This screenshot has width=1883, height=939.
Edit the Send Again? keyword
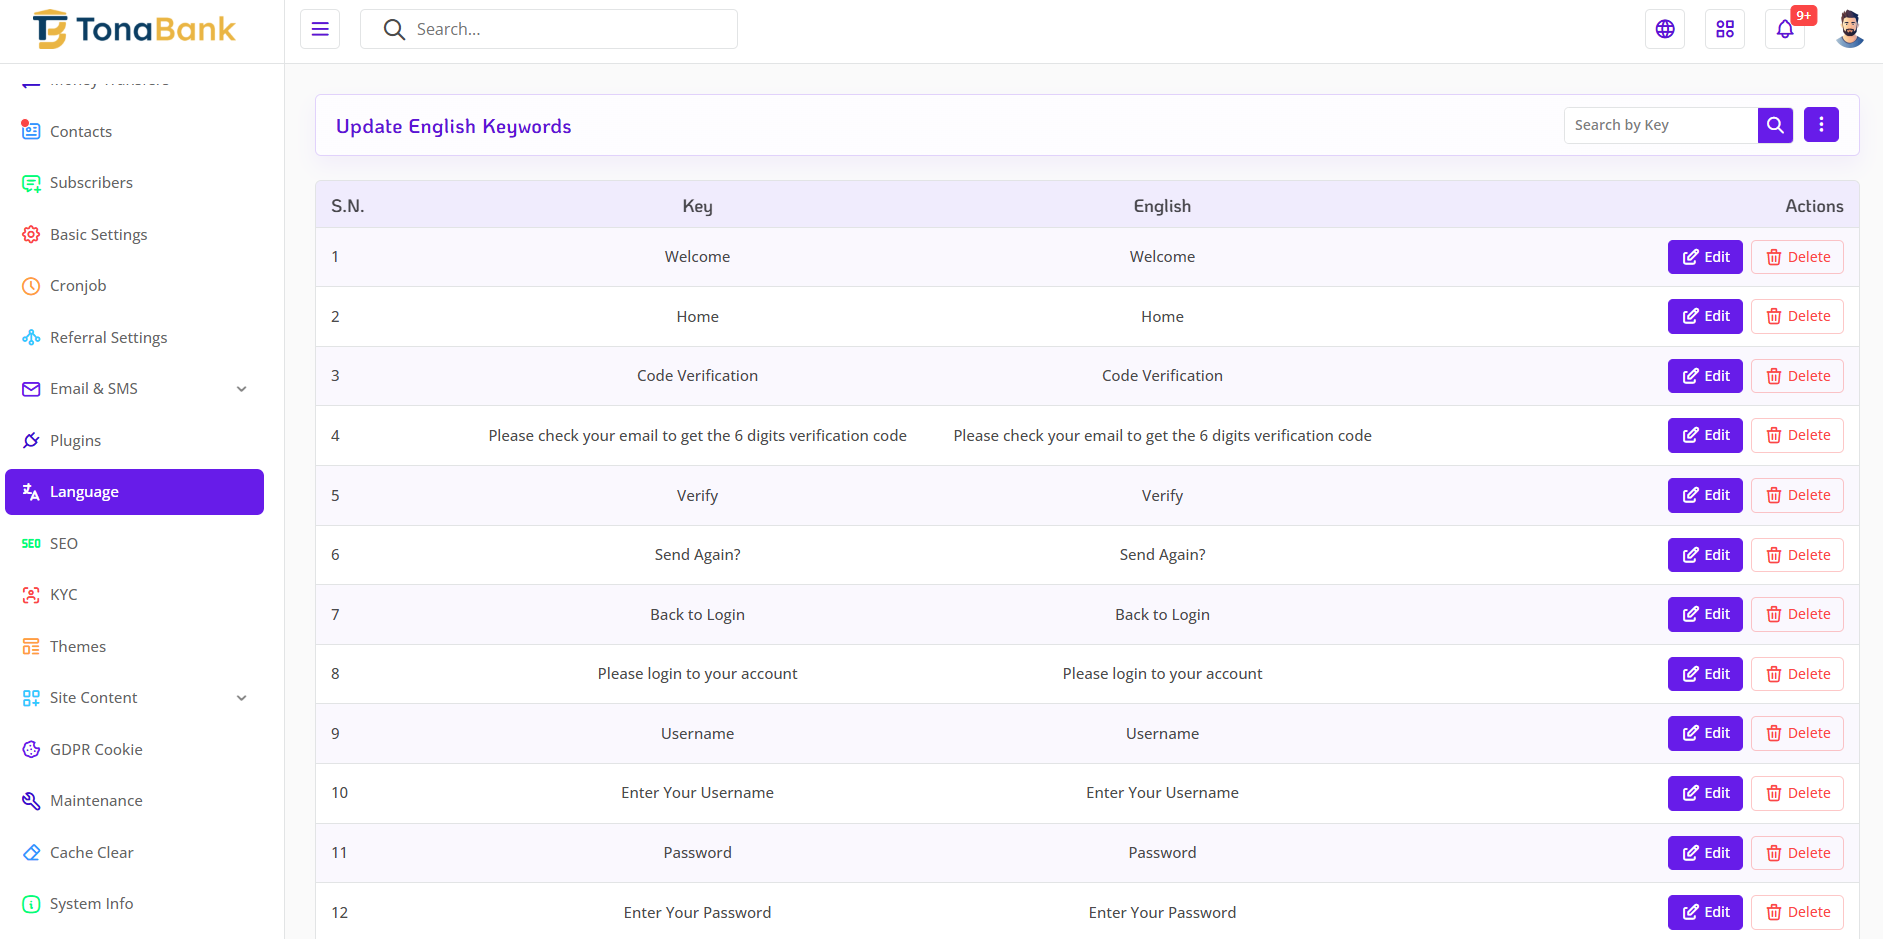click(1705, 555)
